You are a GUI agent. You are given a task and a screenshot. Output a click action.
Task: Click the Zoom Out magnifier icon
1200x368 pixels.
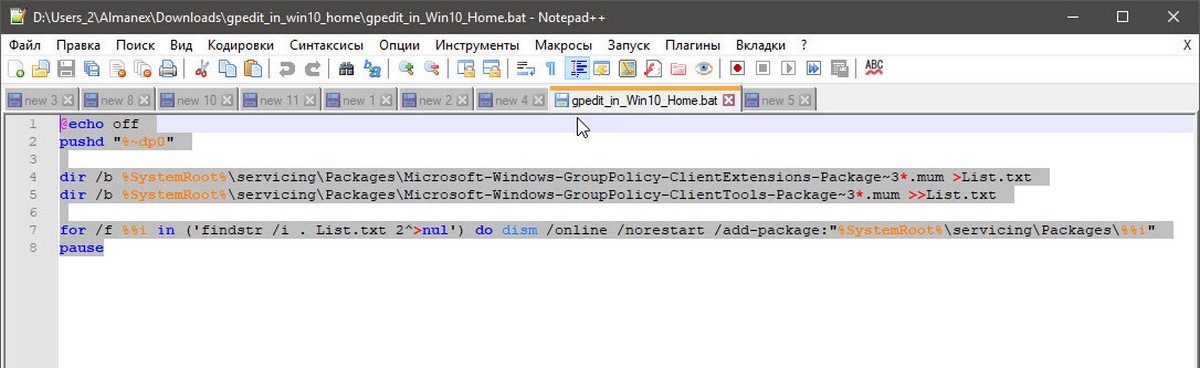[432, 69]
